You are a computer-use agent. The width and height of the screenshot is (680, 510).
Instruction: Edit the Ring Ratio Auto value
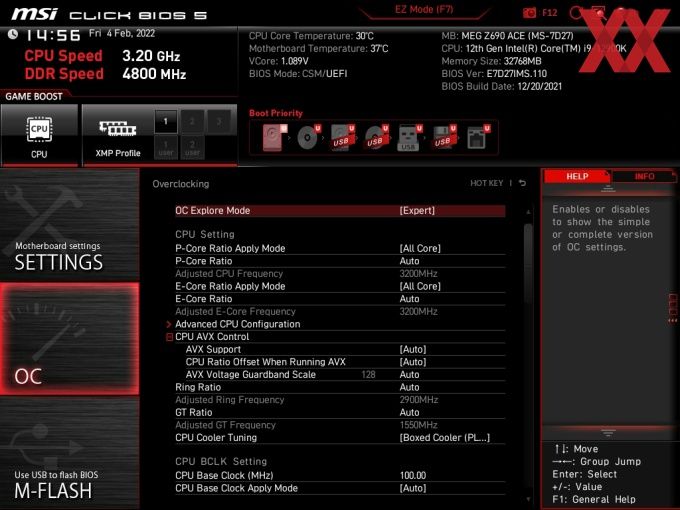pyautogui.click(x=409, y=387)
